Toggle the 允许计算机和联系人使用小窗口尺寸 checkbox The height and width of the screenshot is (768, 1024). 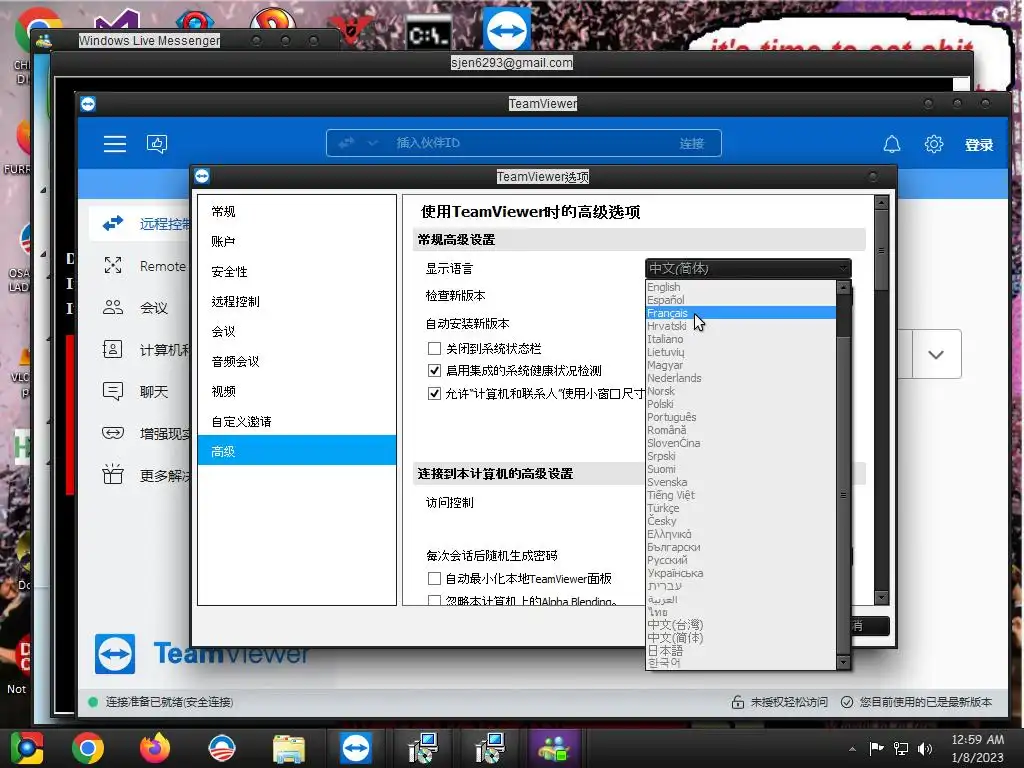[x=434, y=393]
